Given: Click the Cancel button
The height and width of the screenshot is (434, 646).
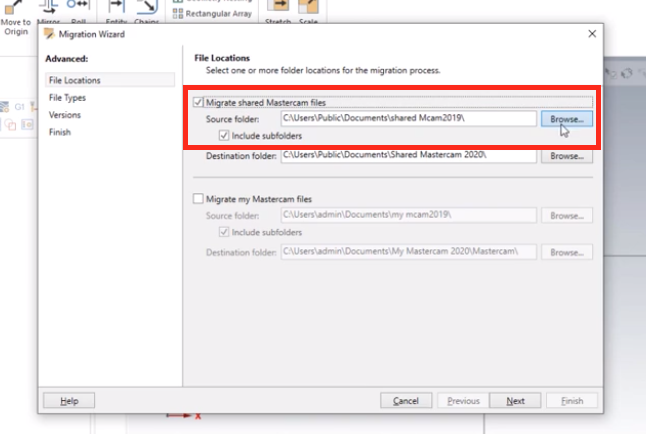Looking at the screenshot, I should pos(406,401).
